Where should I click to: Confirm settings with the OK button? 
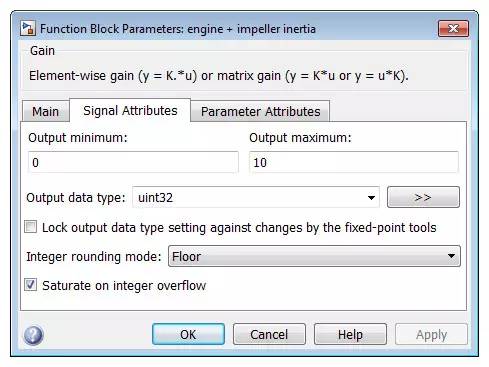[x=188, y=334]
